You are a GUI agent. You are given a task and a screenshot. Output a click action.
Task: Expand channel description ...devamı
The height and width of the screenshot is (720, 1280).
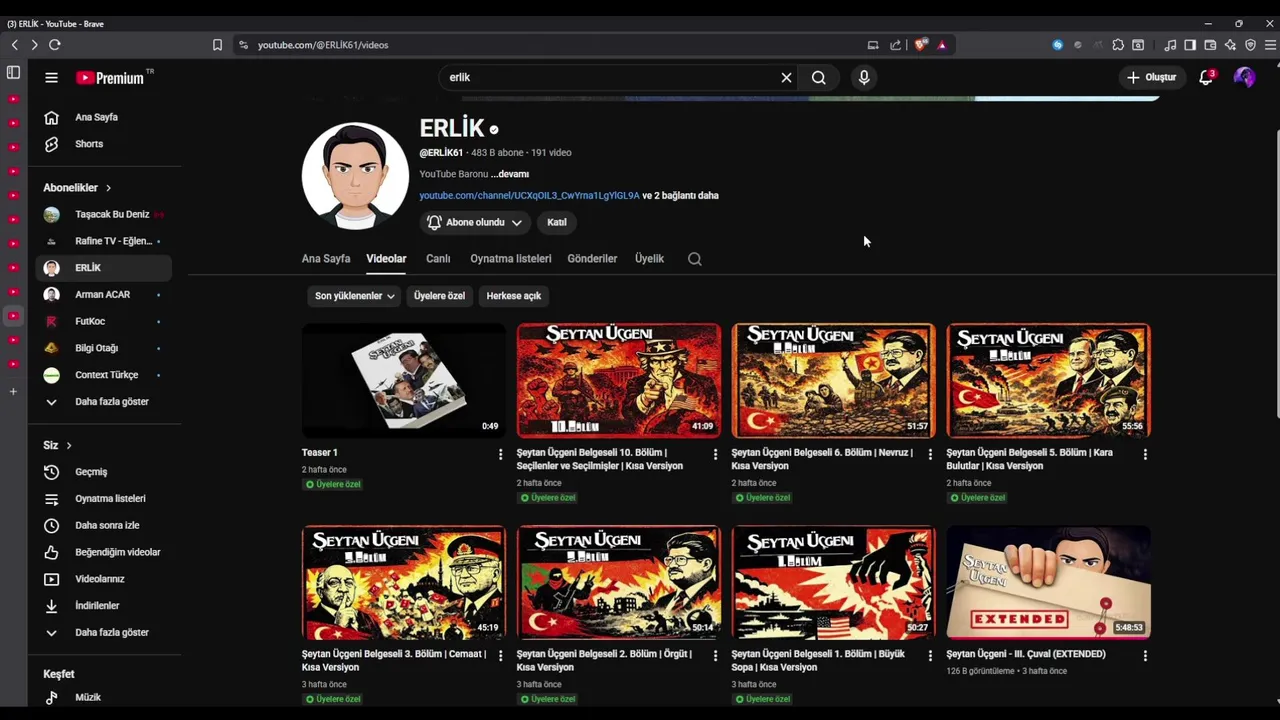(510, 174)
